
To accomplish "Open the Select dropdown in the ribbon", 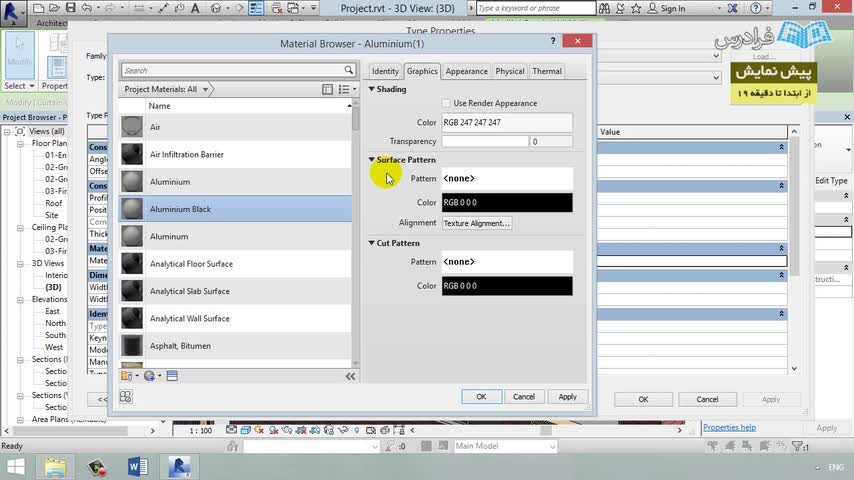I will coord(20,86).
